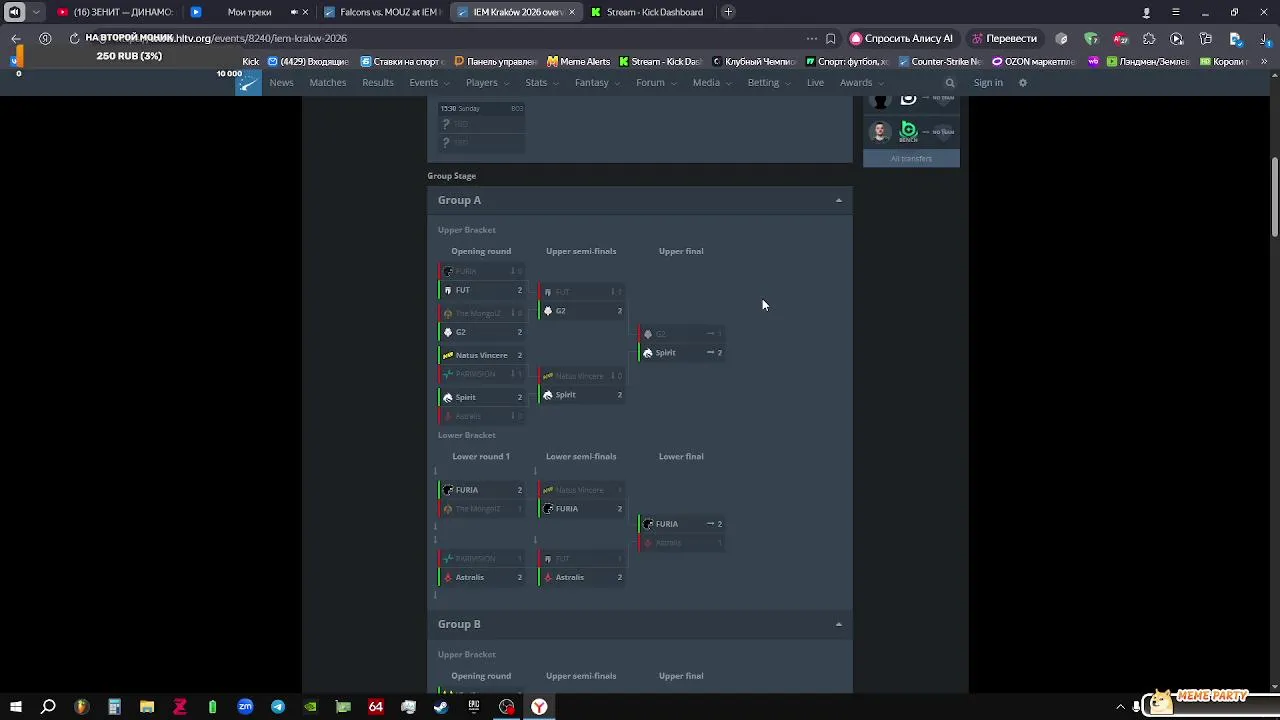Collapse the Group A section
This screenshot has width=1280, height=720.
point(838,200)
